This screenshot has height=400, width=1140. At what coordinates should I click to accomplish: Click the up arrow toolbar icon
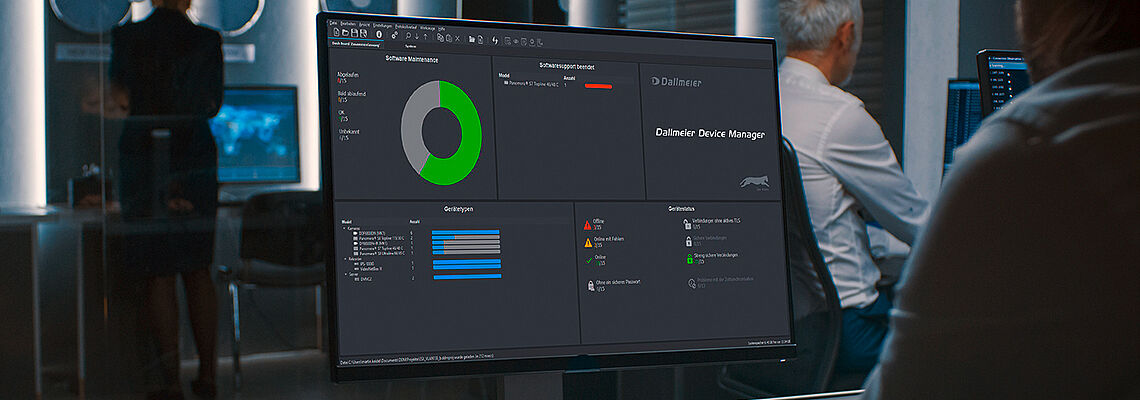coord(425,37)
